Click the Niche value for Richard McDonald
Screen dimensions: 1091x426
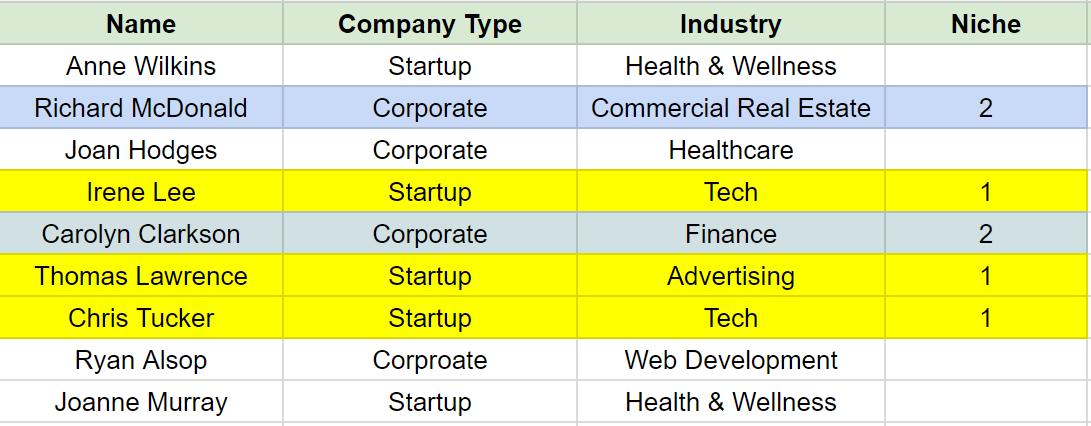(986, 108)
